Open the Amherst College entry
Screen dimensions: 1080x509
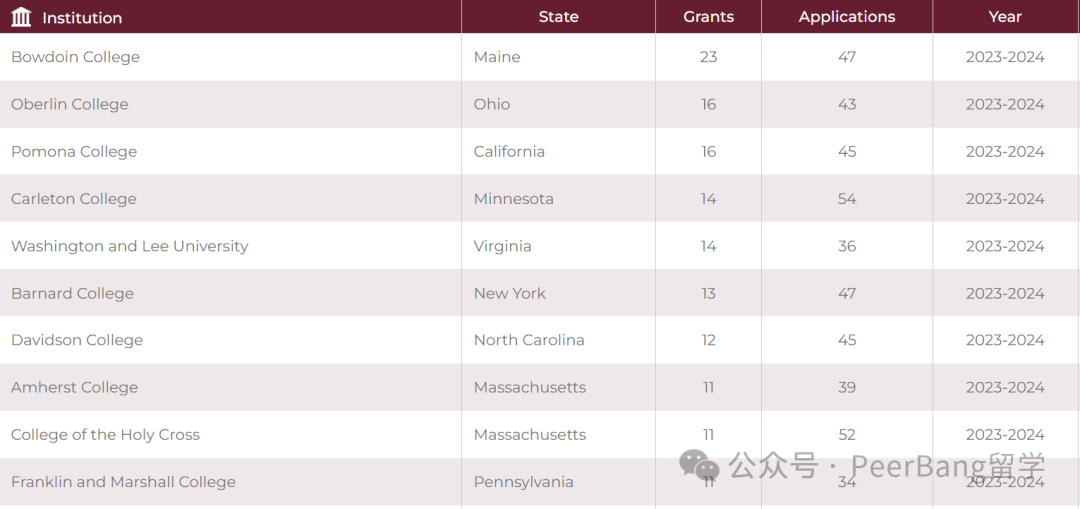(74, 388)
